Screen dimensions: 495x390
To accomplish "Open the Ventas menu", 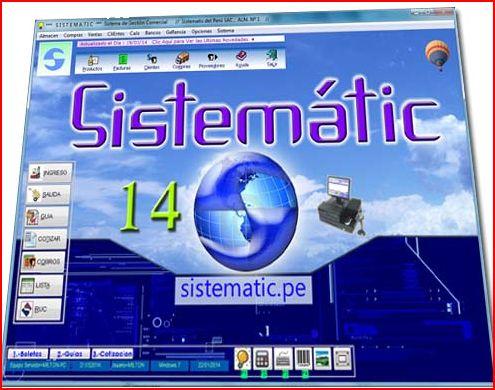I will coord(95,34).
